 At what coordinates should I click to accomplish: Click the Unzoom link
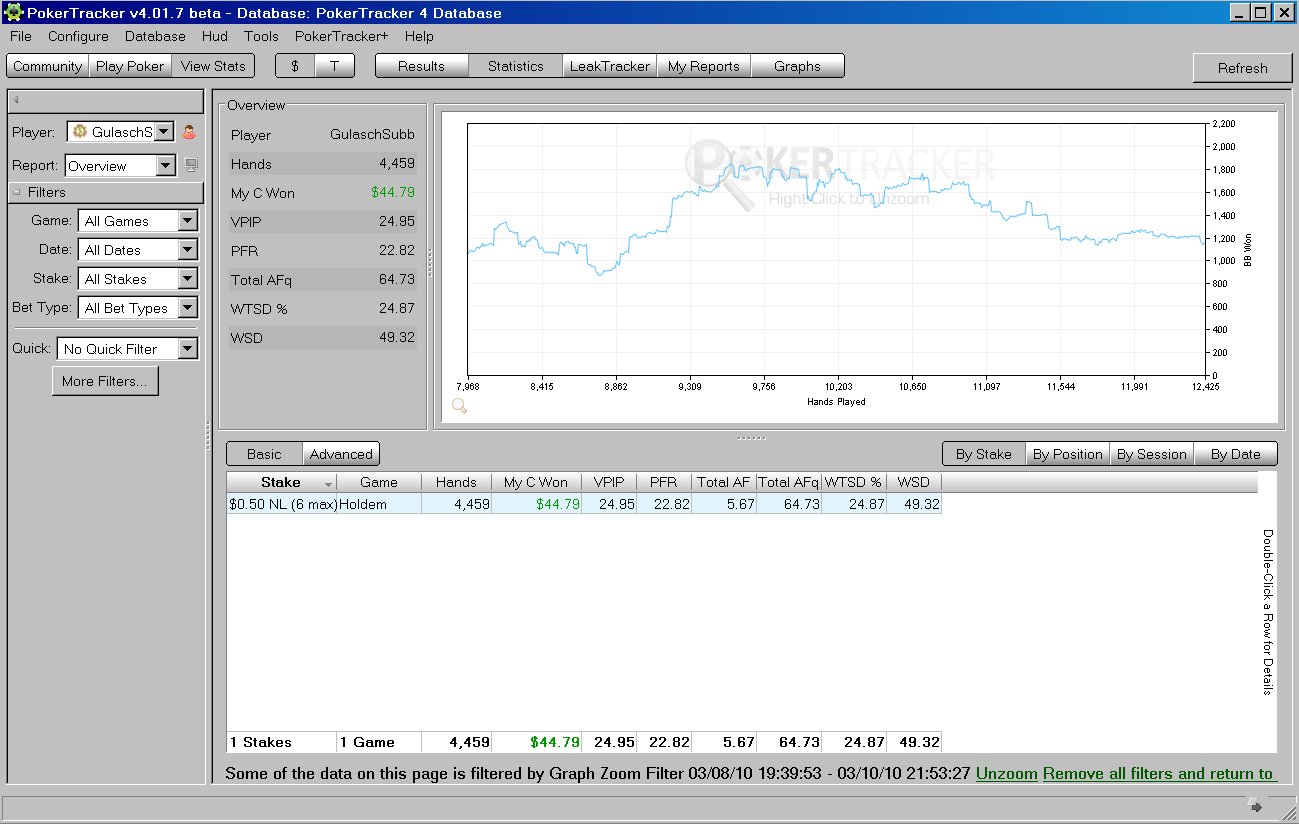tap(1007, 773)
